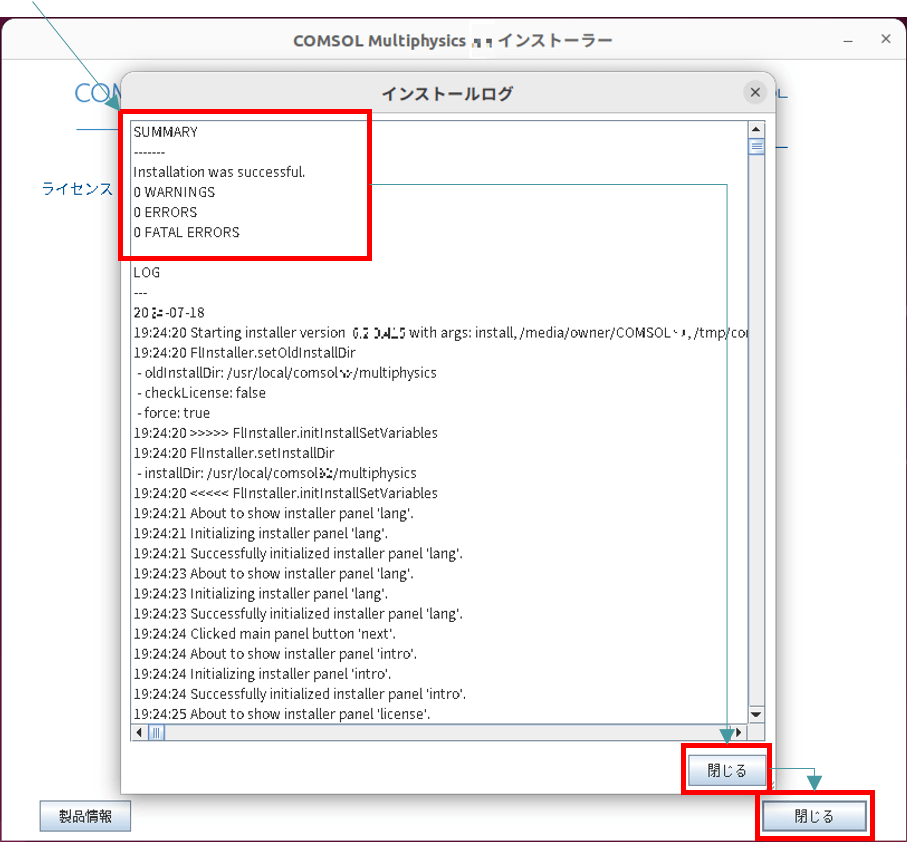Click the vertical scrollbar up arrow
The height and width of the screenshot is (843, 907).
[x=756, y=129]
